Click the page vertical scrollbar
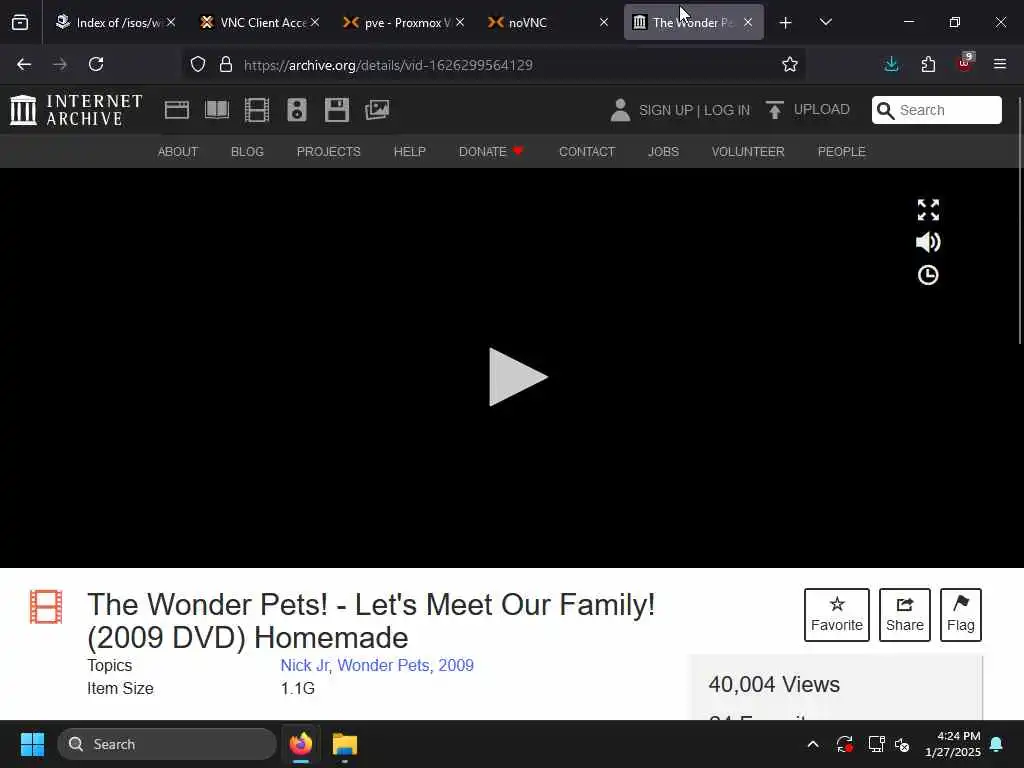 click(x=1019, y=220)
